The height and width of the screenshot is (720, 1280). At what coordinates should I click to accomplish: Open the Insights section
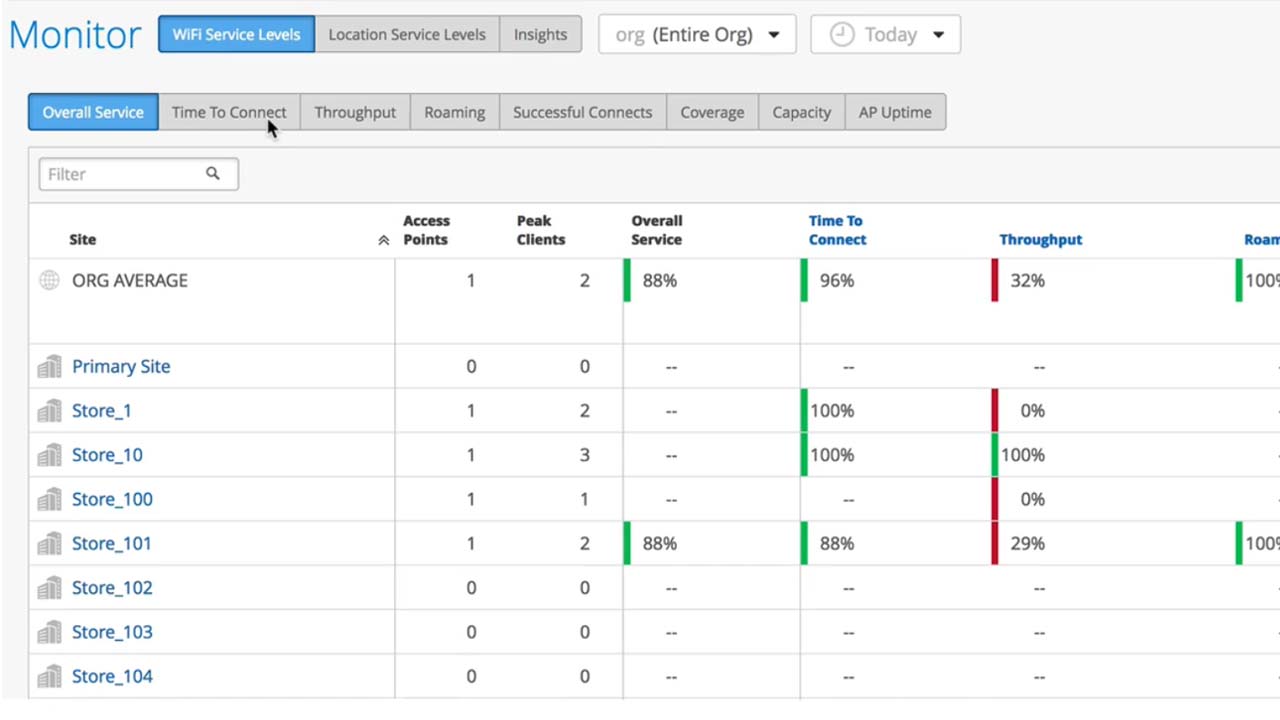(540, 34)
